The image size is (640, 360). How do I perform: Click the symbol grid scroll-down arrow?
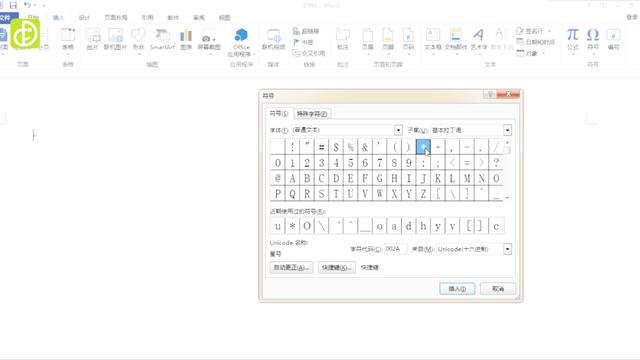(507, 198)
